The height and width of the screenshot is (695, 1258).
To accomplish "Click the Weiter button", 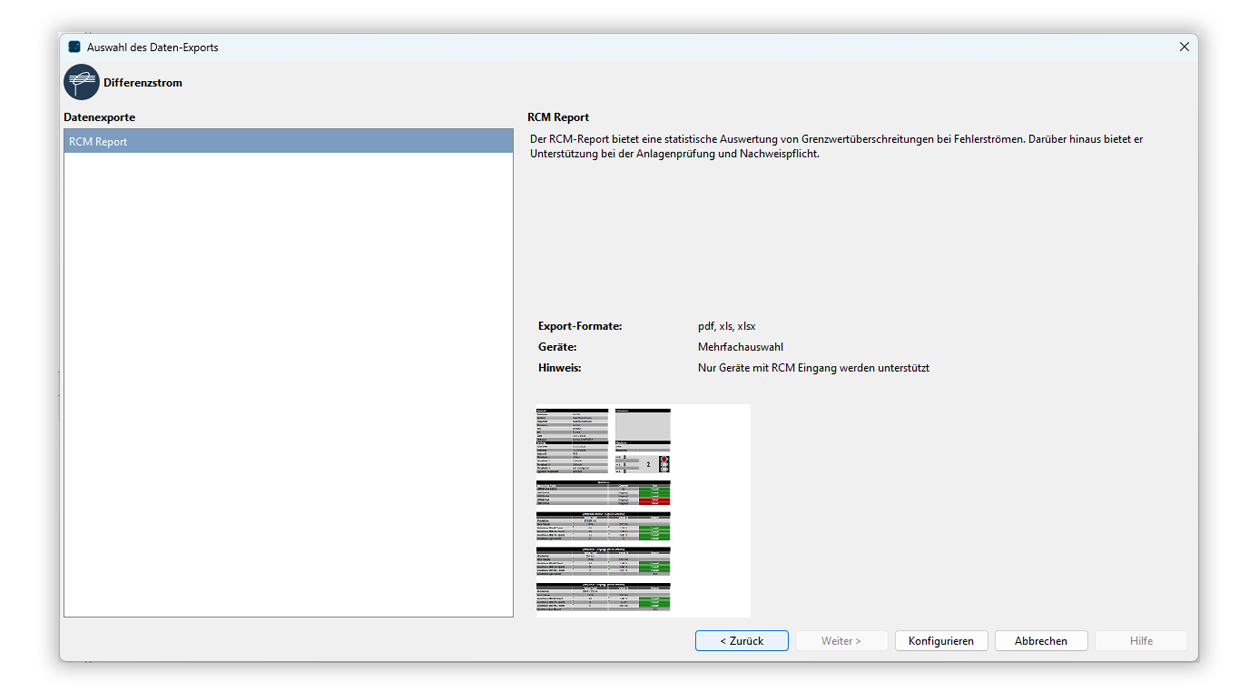I will pyautogui.click(x=841, y=640).
